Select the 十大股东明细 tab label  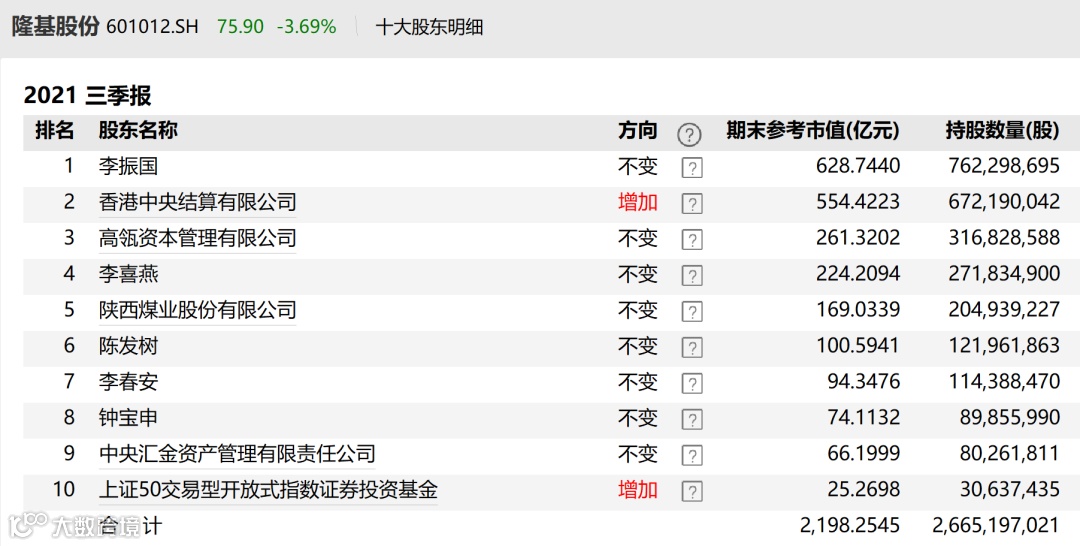pos(429,27)
